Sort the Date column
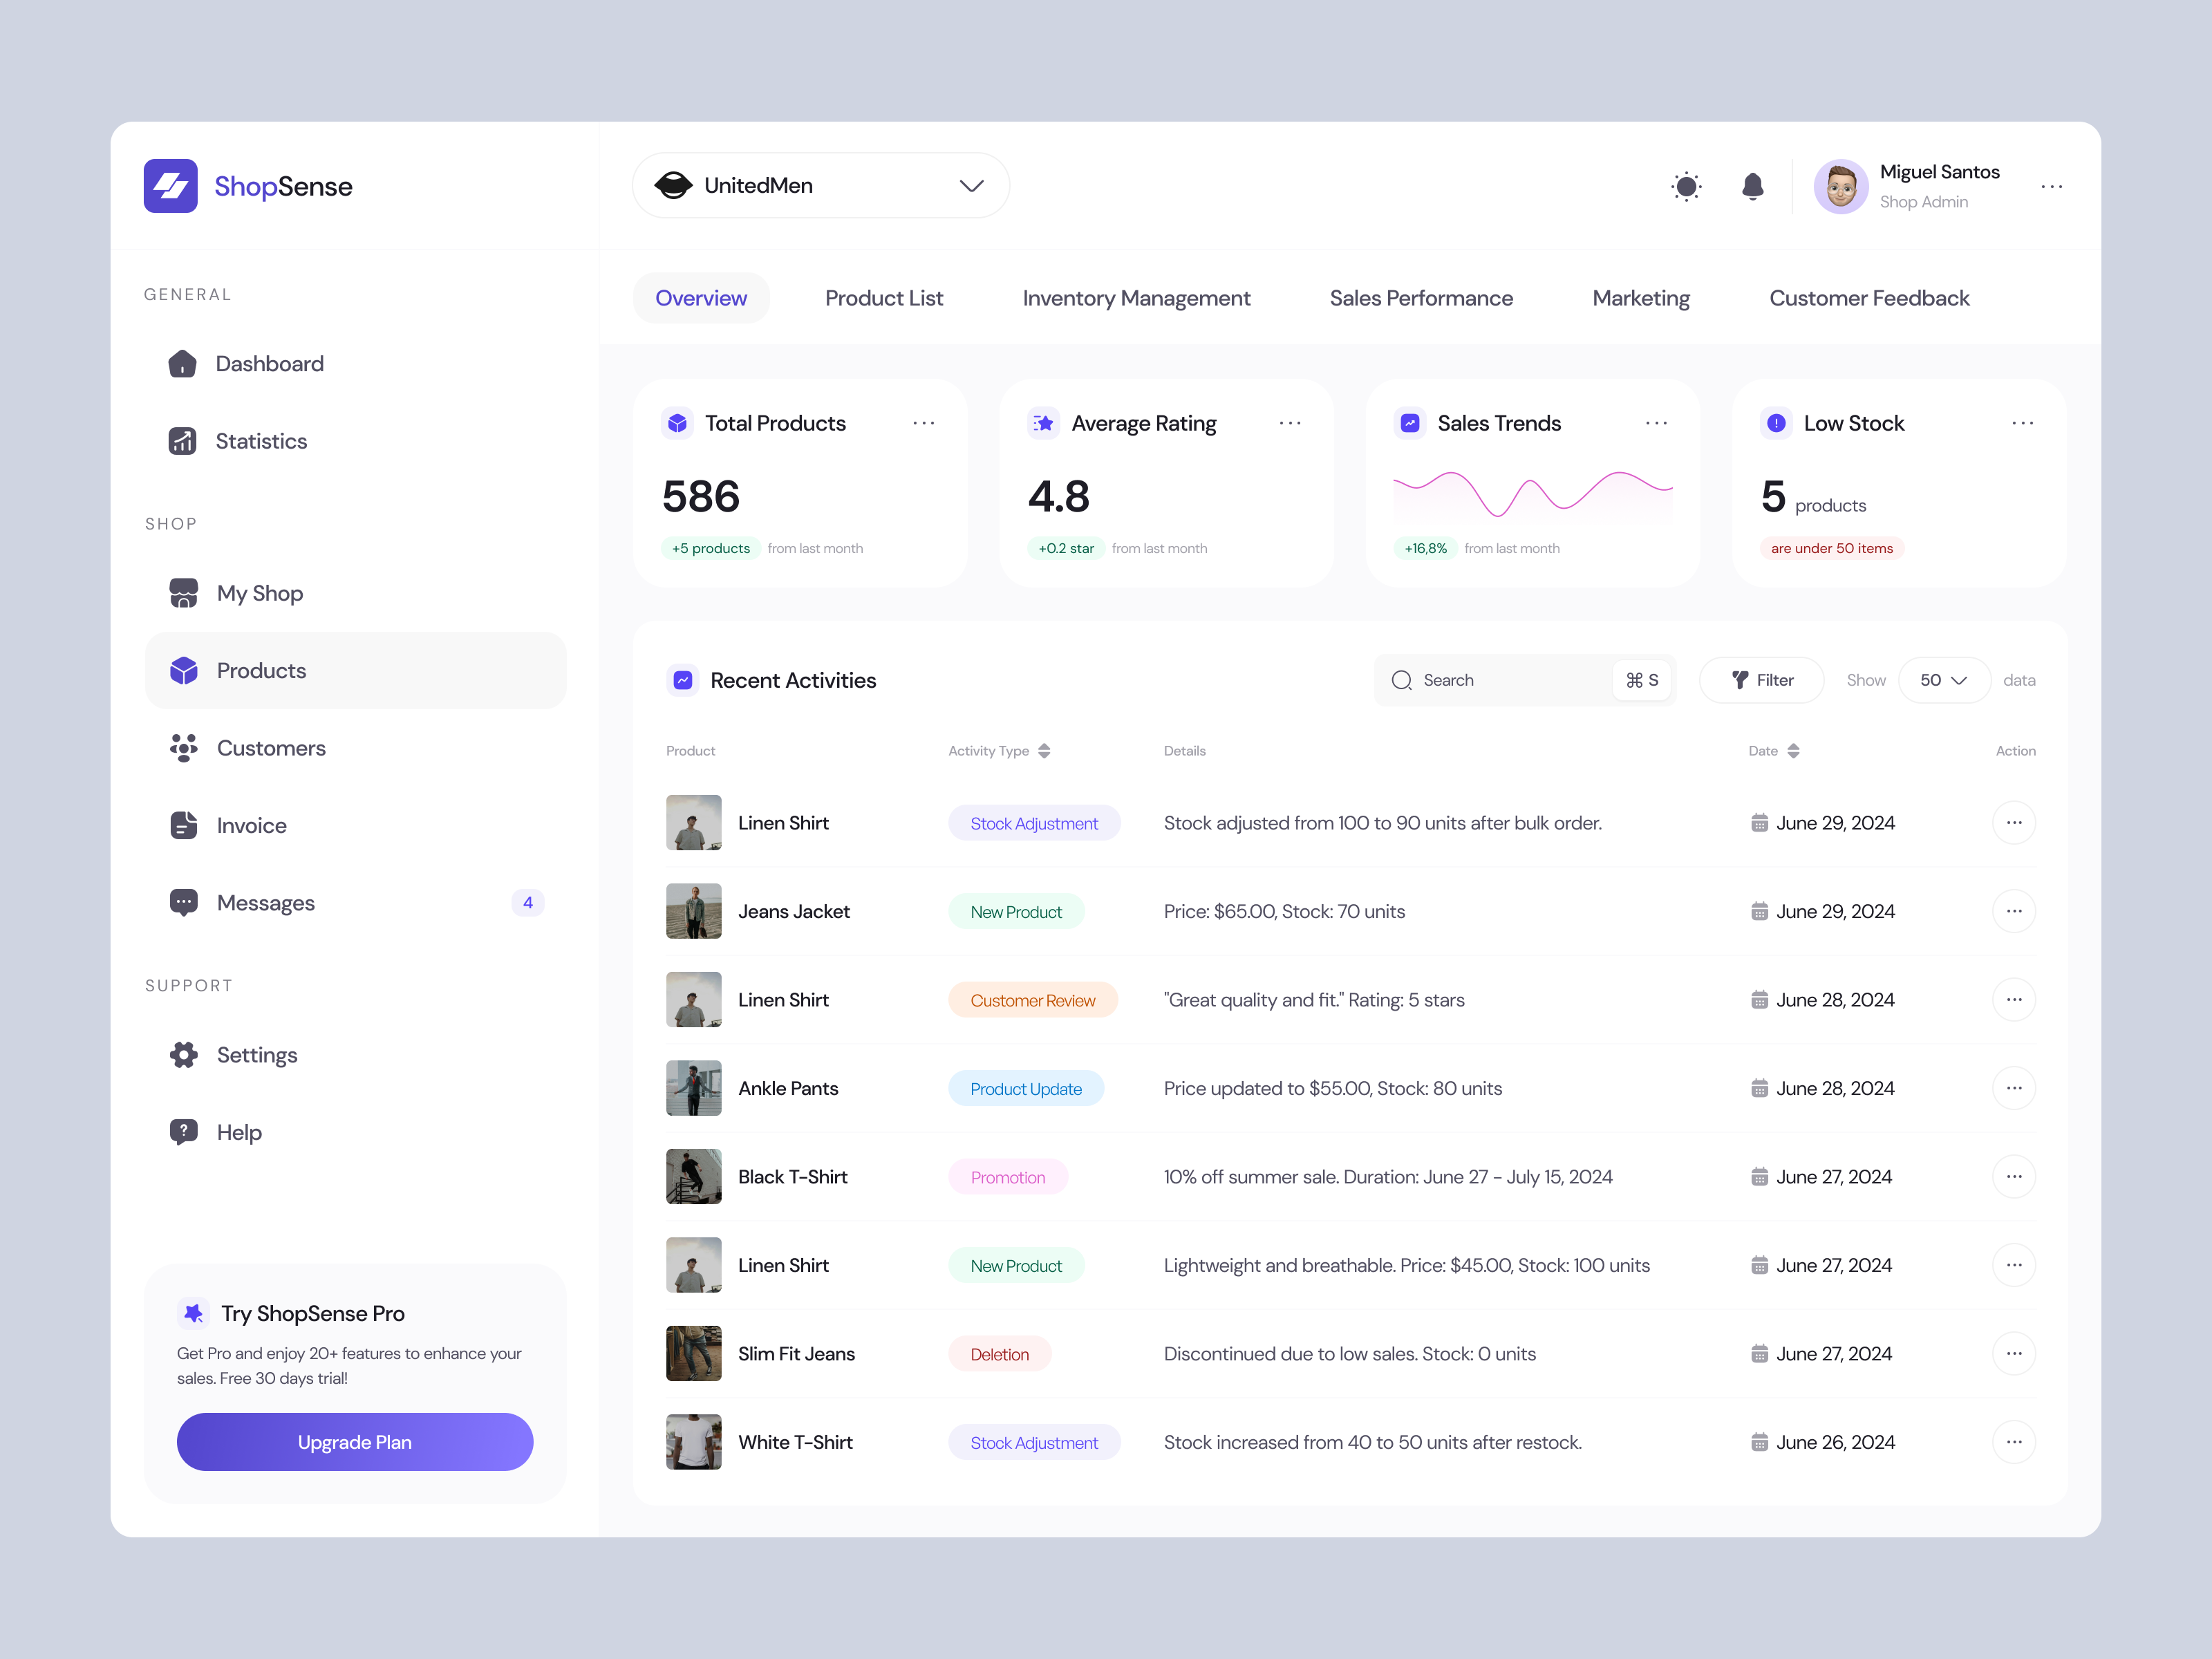This screenshot has height=1659, width=2212. (x=1793, y=750)
